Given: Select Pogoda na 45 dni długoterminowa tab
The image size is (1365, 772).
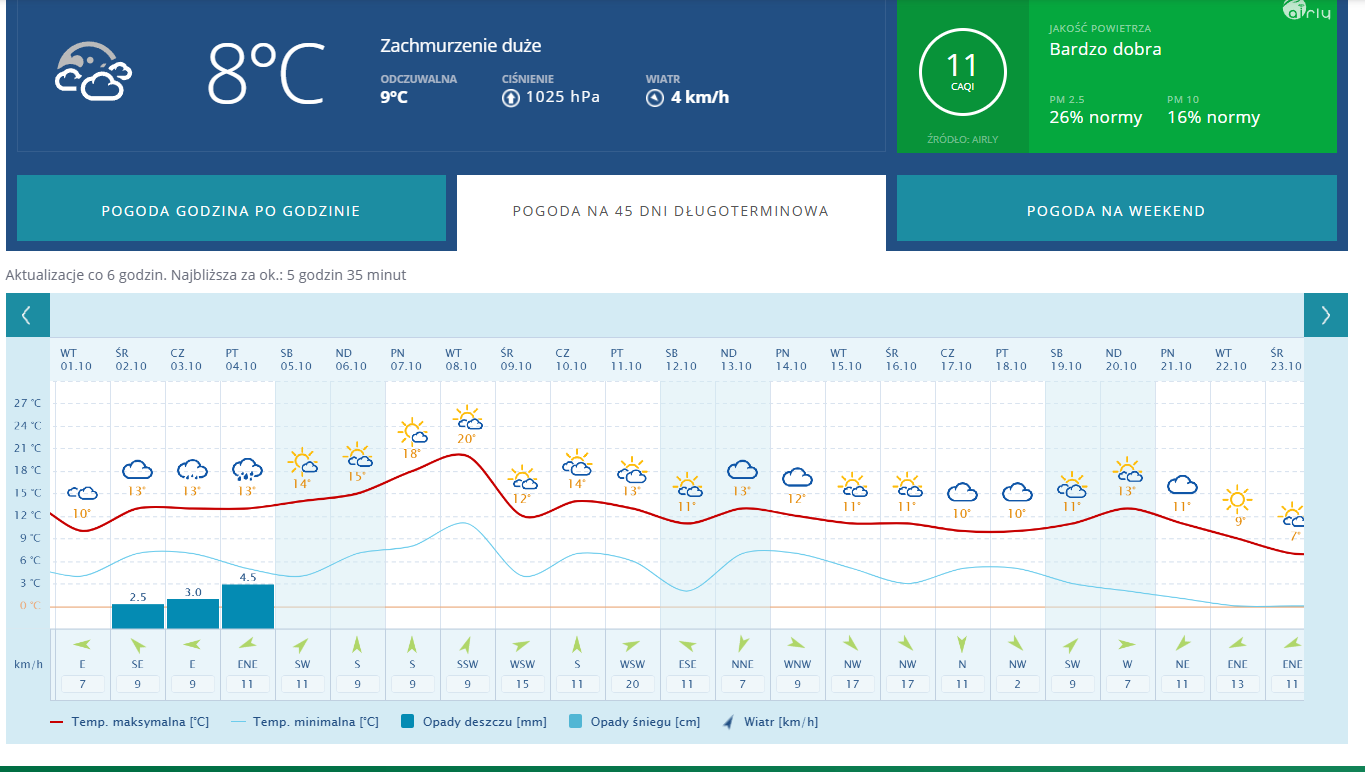Looking at the screenshot, I should pyautogui.click(x=671, y=211).
